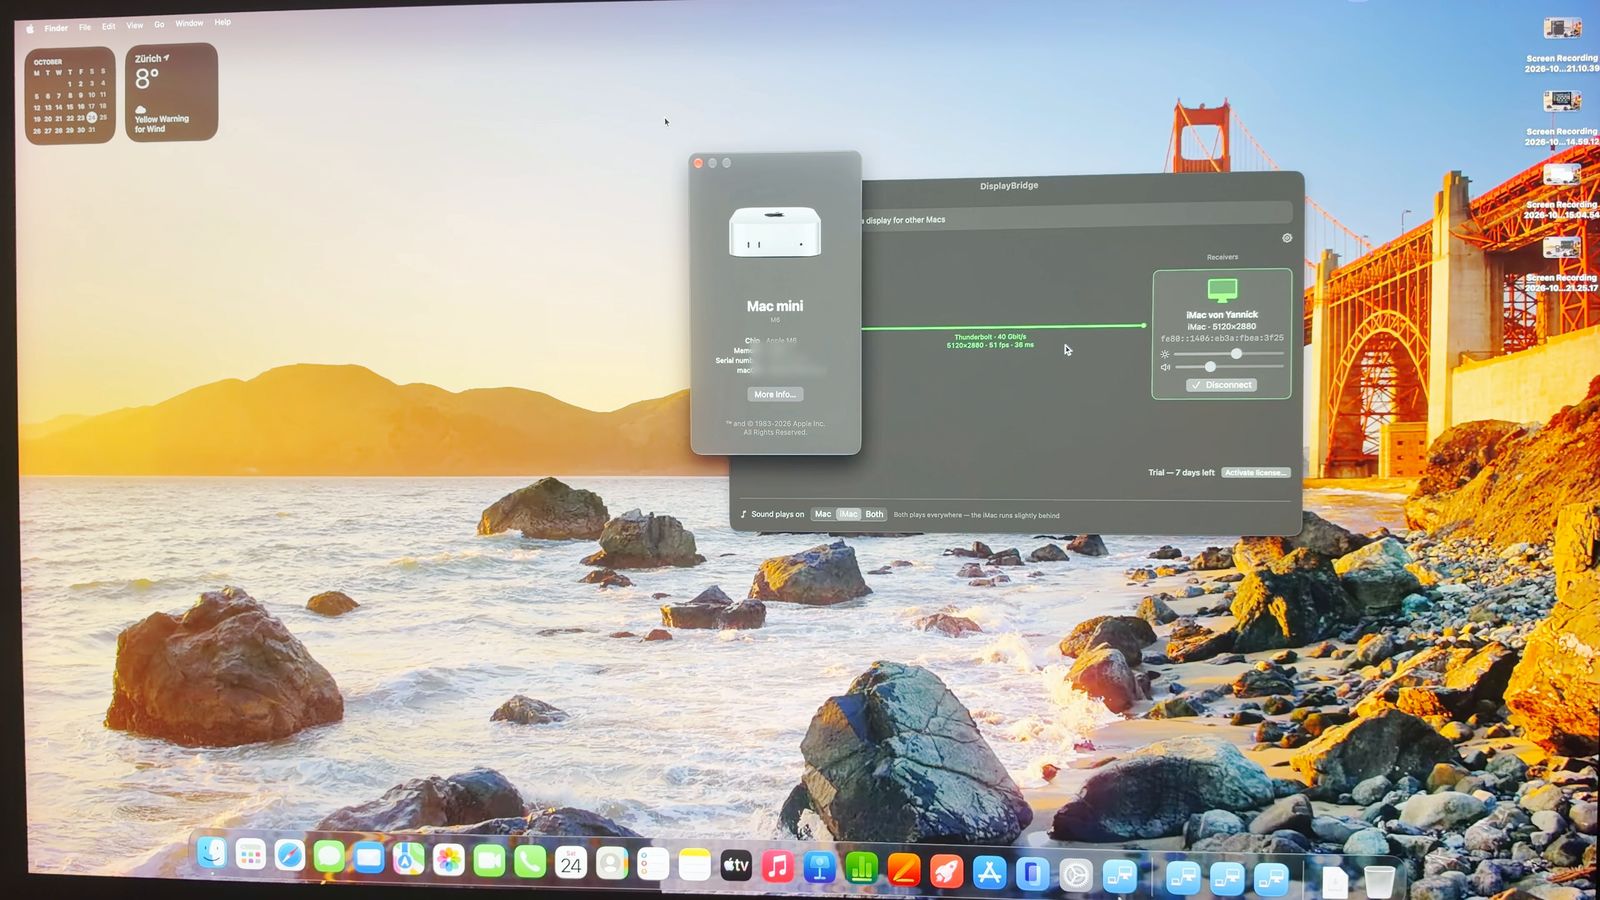Open the October calendar widget

click(70, 95)
